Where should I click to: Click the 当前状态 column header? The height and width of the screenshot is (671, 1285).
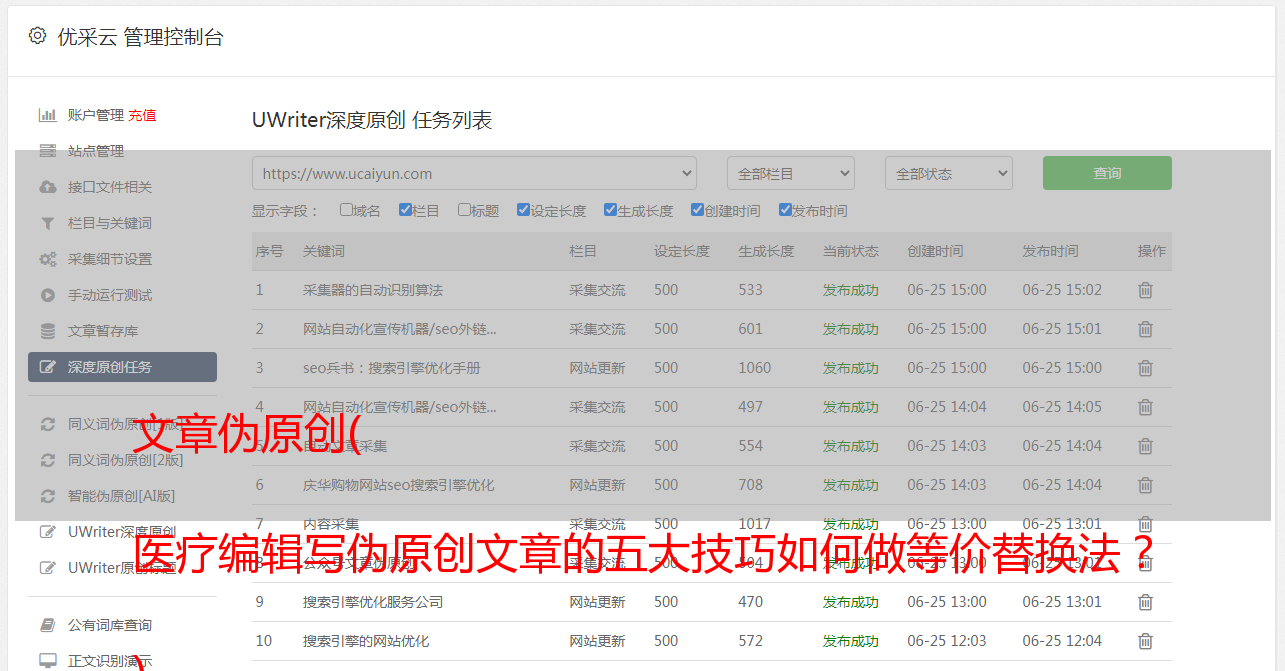point(851,251)
